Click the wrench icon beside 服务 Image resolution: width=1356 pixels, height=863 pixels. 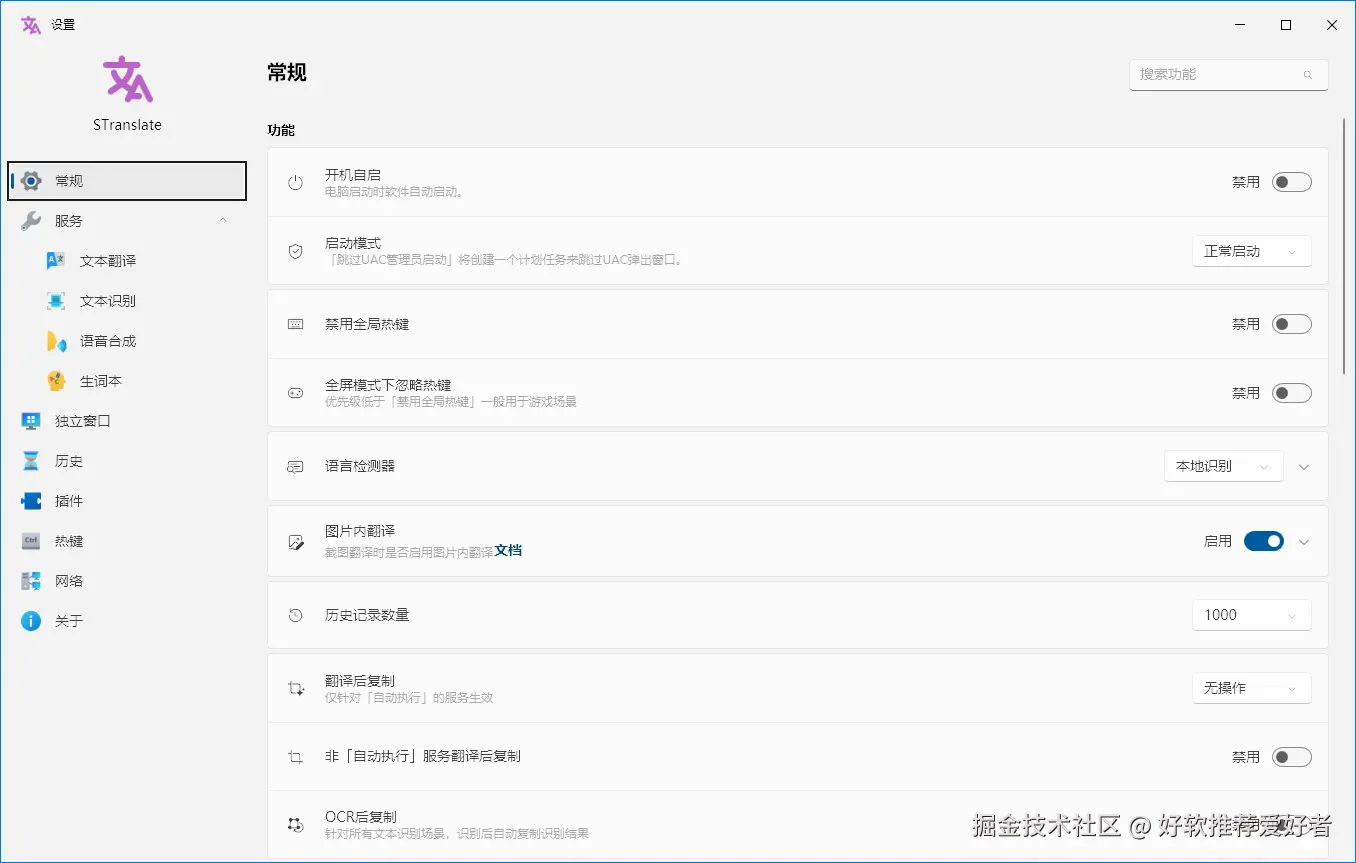pyautogui.click(x=31, y=221)
